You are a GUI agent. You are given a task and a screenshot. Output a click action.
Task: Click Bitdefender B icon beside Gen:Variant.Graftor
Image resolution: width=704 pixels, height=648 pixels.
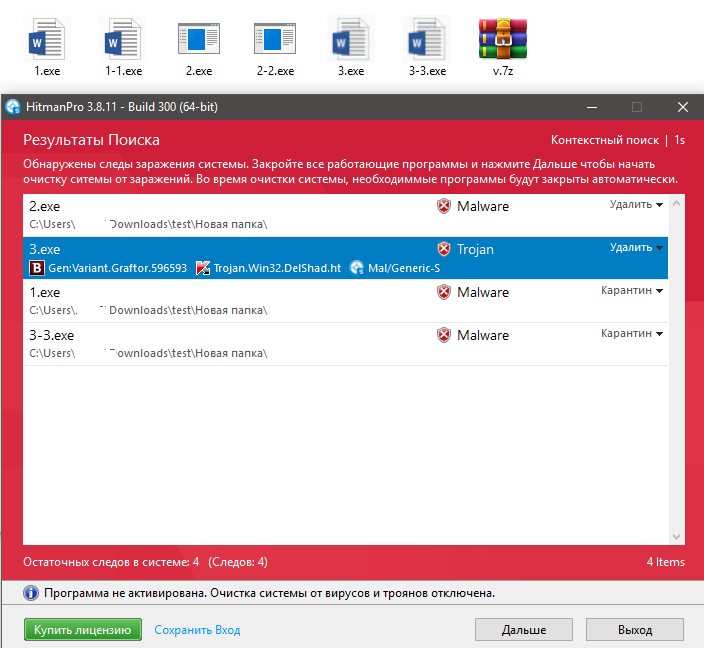(x=36, y=268)
